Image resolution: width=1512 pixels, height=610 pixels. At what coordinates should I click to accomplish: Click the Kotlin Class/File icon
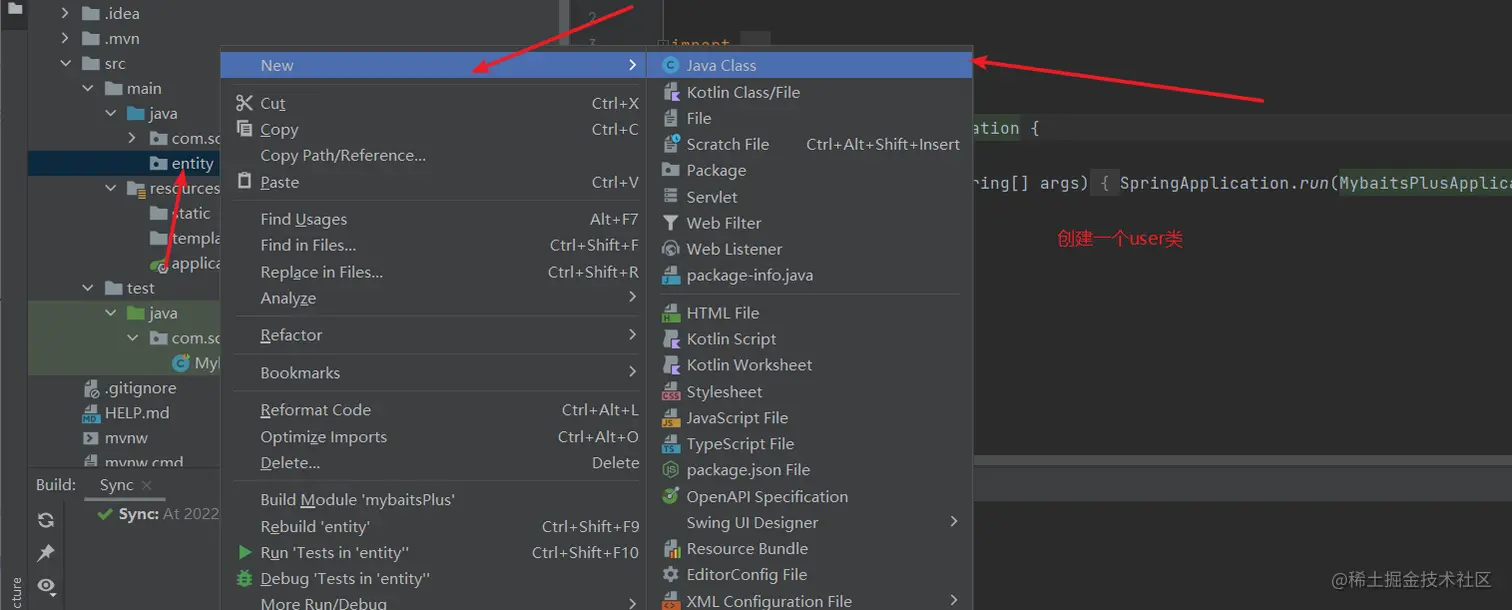[671, 92]
